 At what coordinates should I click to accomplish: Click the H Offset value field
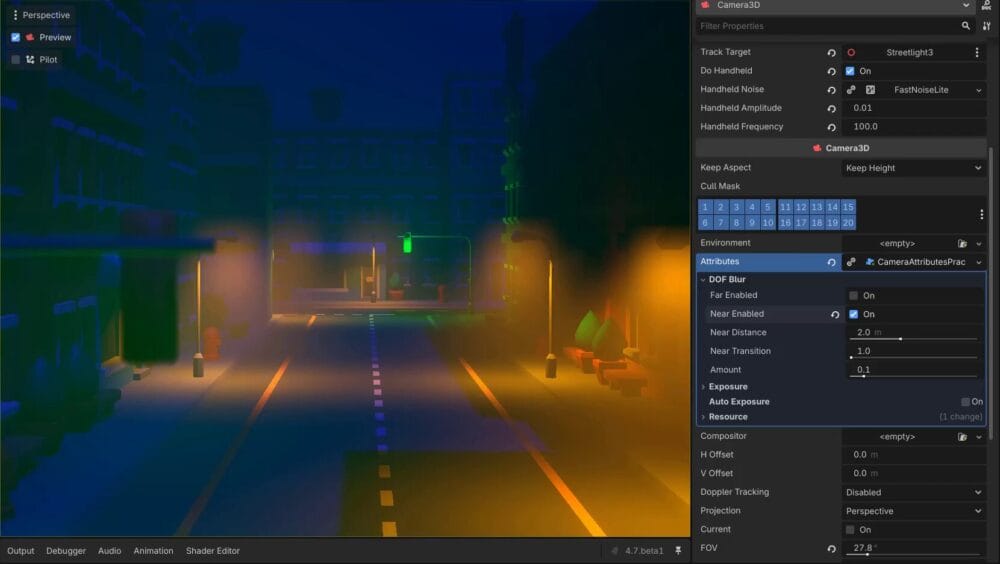tap(913, 455)
